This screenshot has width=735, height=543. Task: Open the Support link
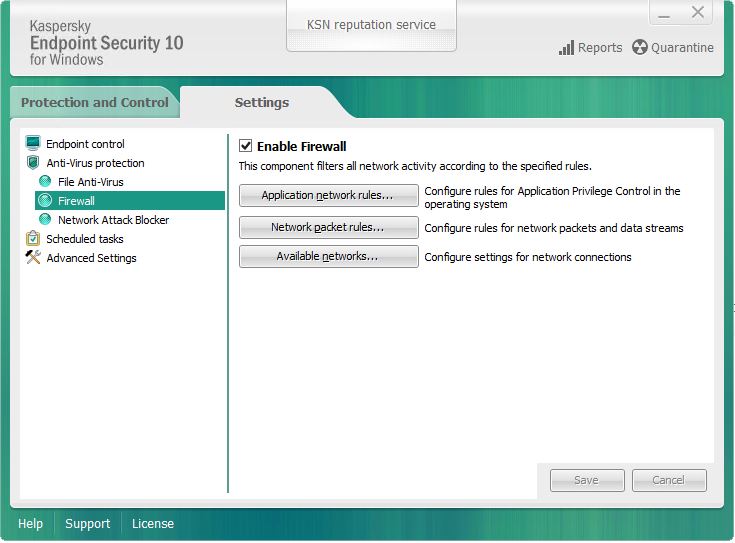[87, 523]
